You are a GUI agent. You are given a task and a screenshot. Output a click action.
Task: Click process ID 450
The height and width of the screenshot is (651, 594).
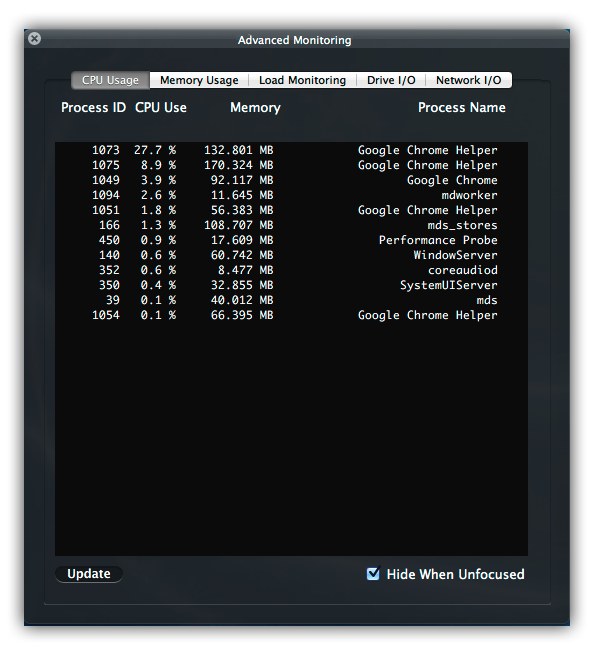[x=109, y=240]
